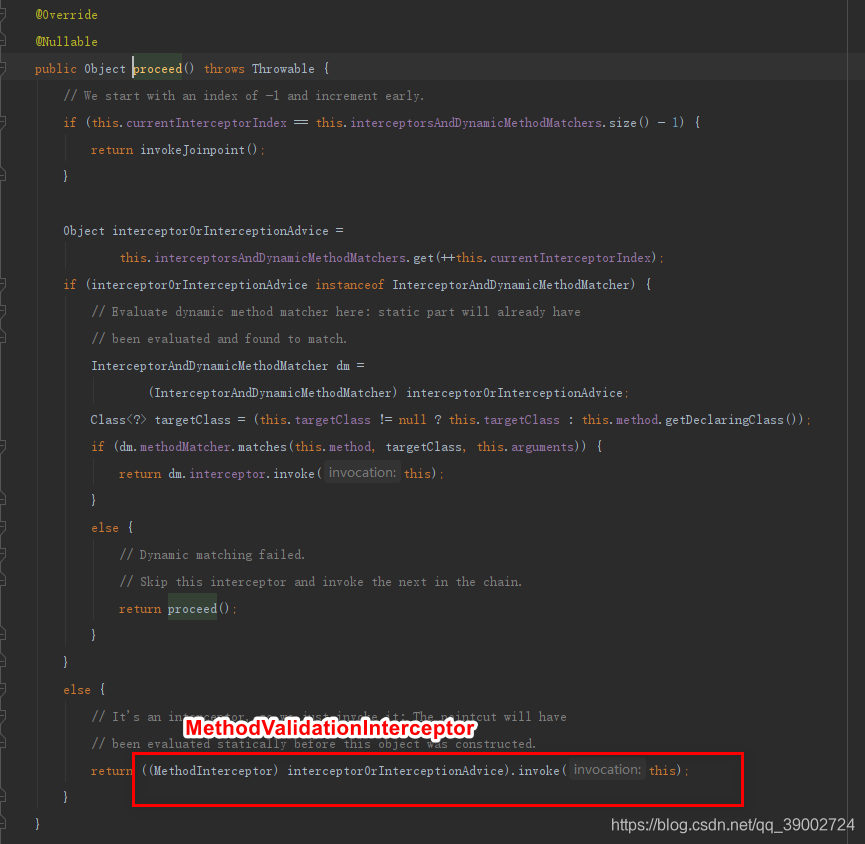Screen dimensions: 865x844
Task: Click the matches method call
Action: tap(263, 447)
